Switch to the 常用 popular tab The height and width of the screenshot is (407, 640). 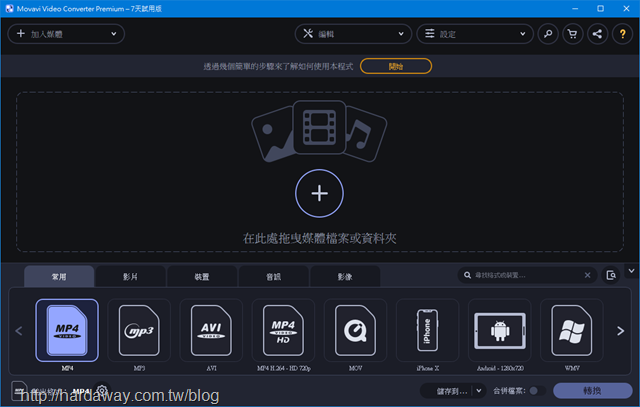[59, 277]
